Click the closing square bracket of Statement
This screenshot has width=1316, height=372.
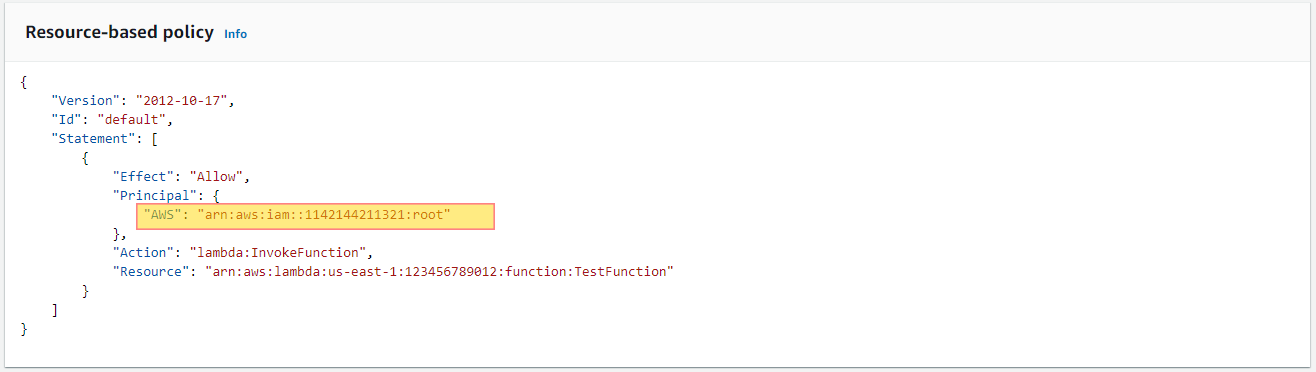coord(55,310)
